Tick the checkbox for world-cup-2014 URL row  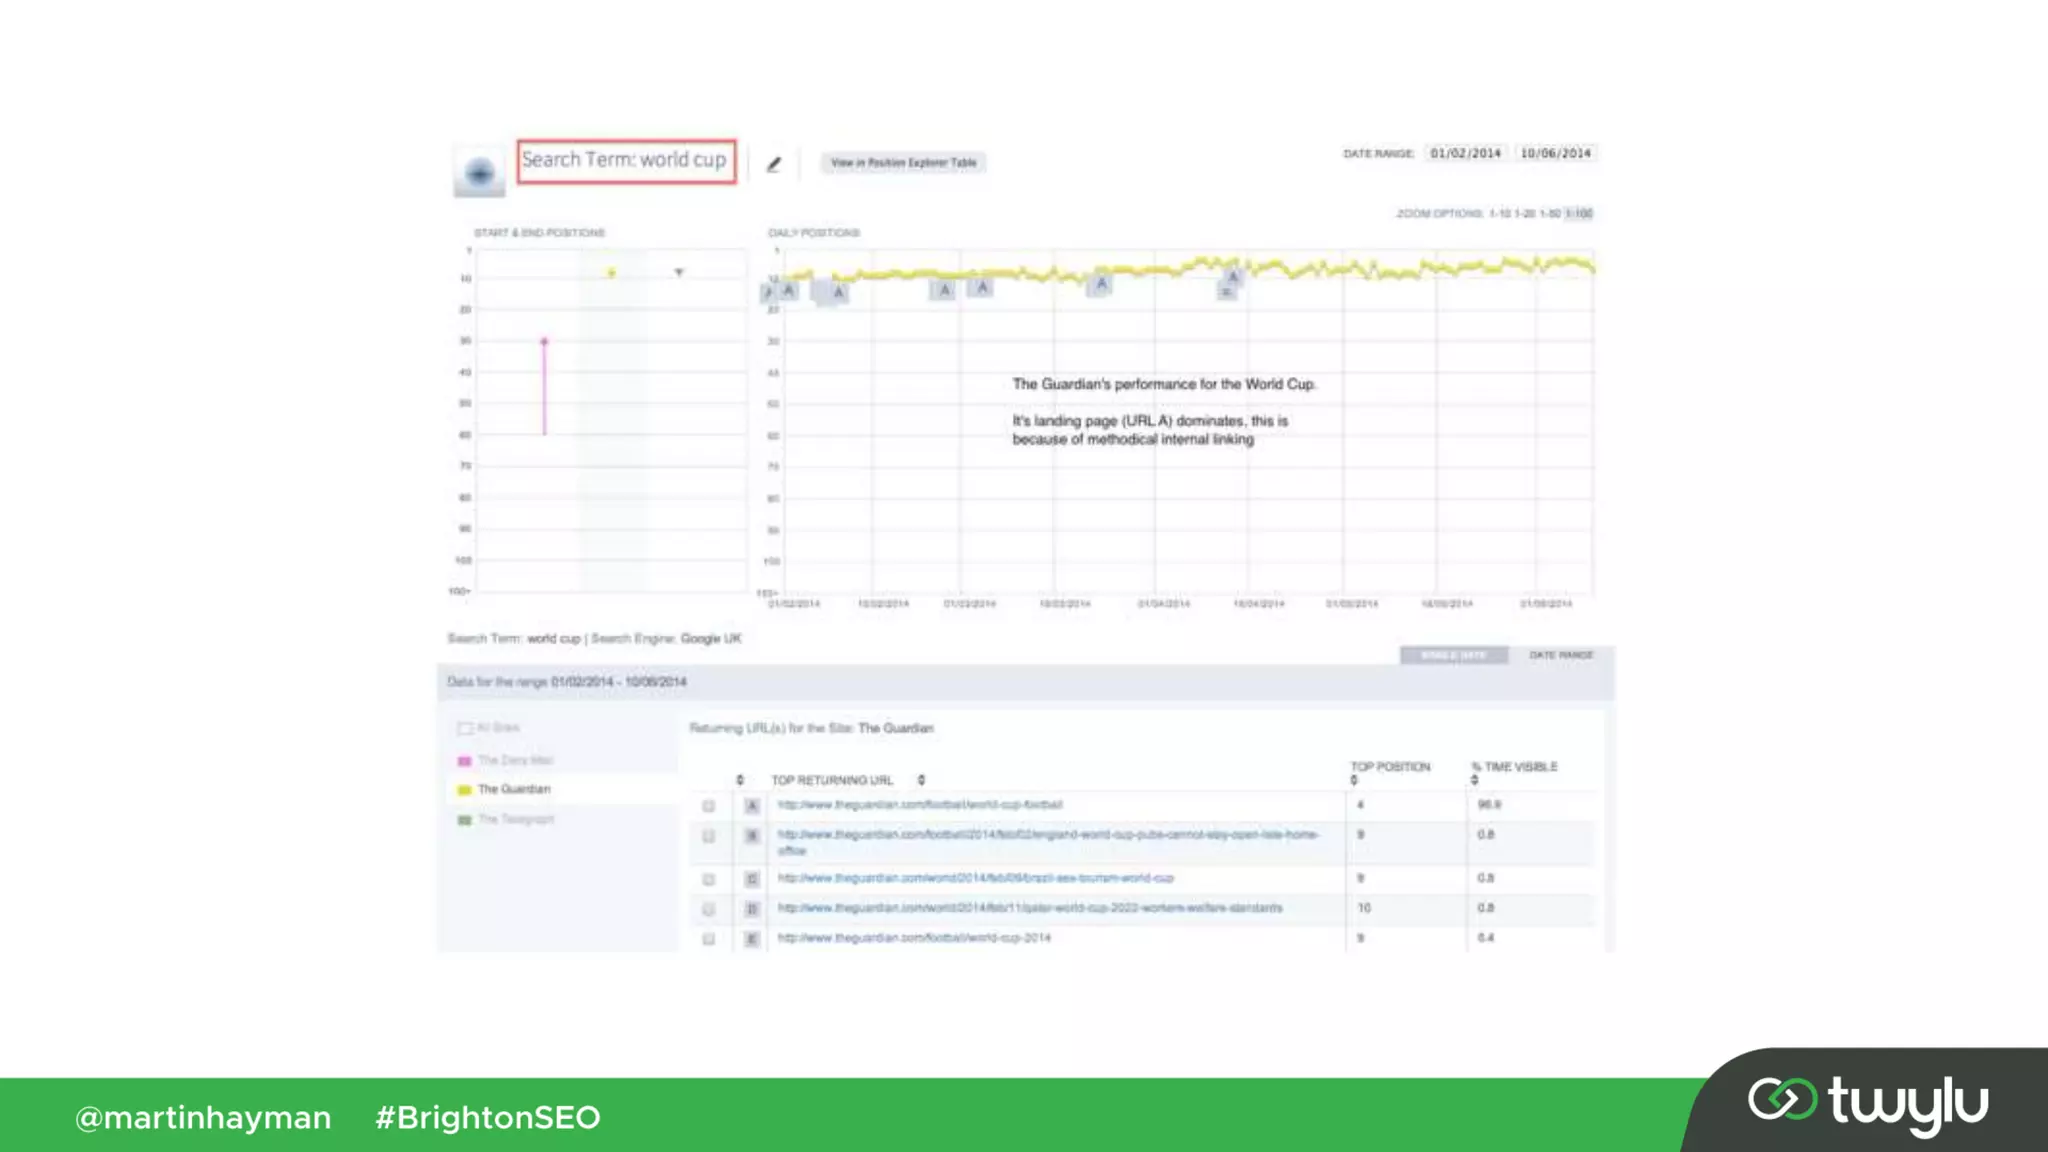(709, 939)
